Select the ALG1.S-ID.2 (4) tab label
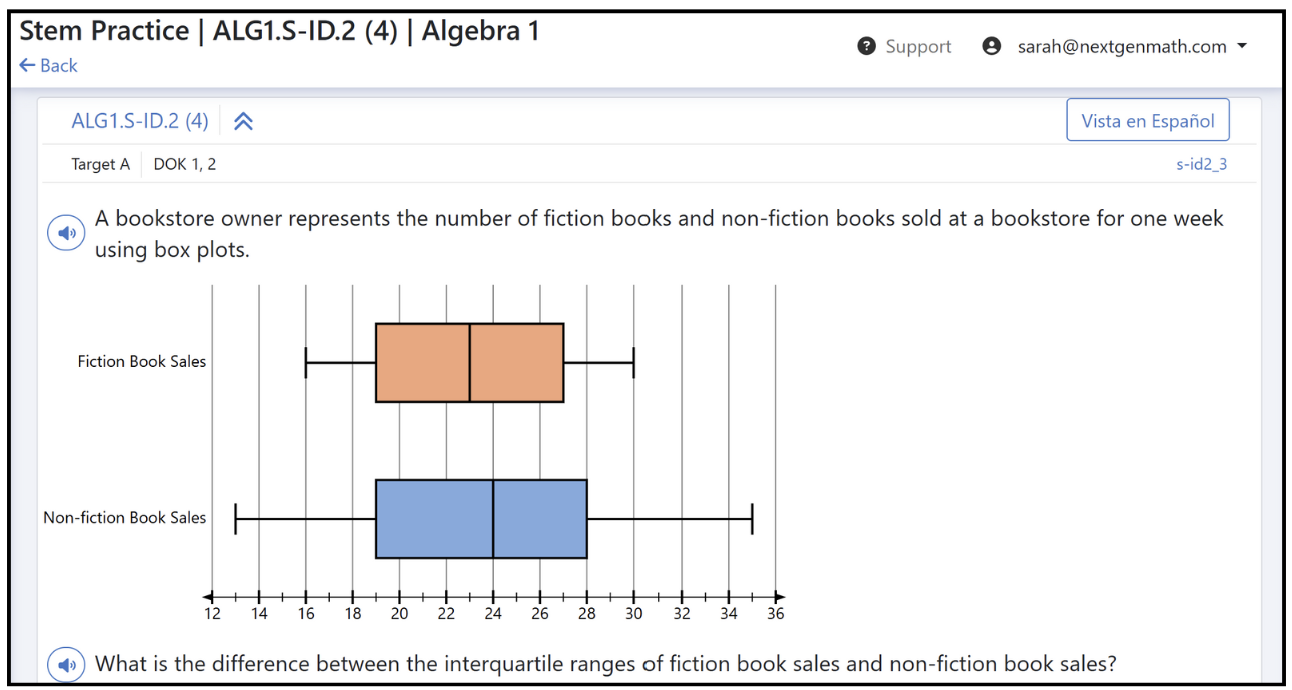The width and height of the screenshot is (1292, 690). point(140,121)
